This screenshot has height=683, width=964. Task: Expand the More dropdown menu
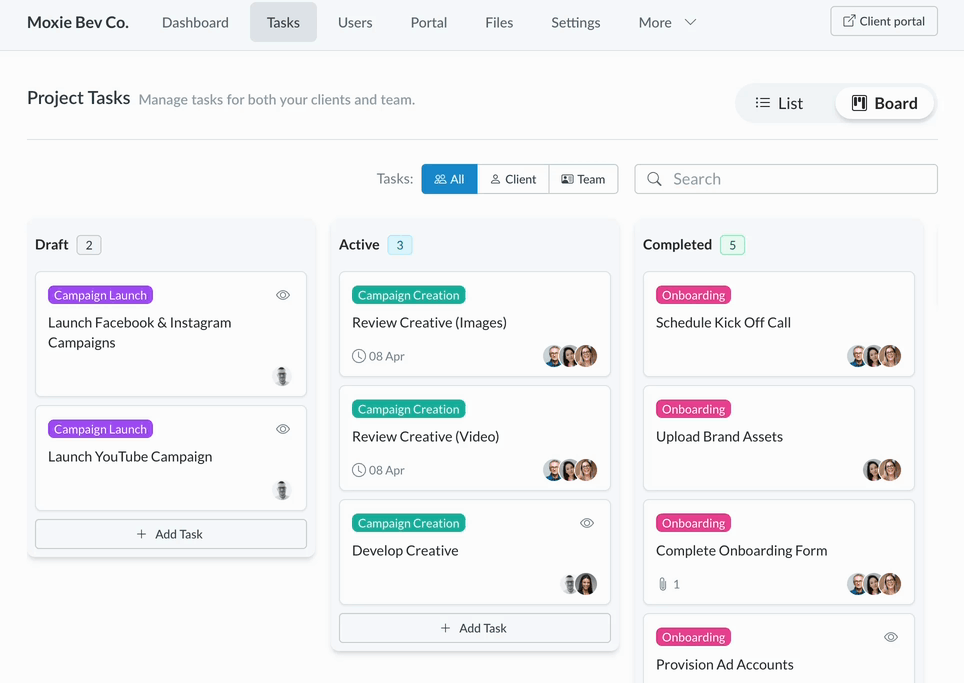[x=667, y=22]
